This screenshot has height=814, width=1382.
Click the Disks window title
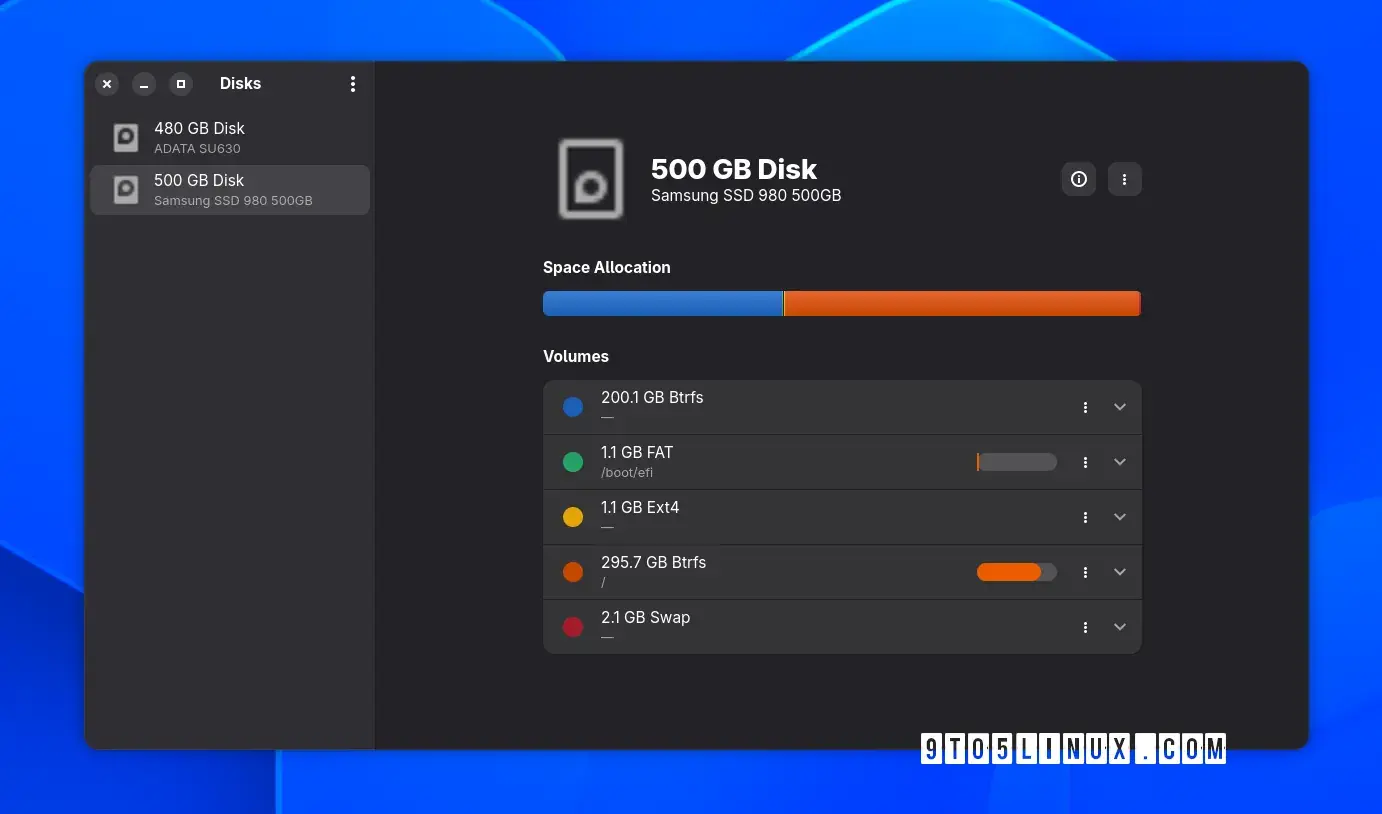[x=241, y=84]
